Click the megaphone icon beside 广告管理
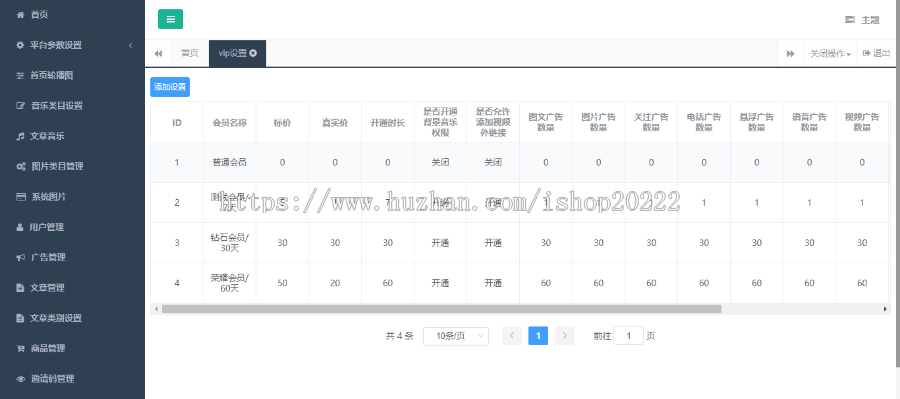Viewport: 900px width, 399px height. click(x=20, y=257)
